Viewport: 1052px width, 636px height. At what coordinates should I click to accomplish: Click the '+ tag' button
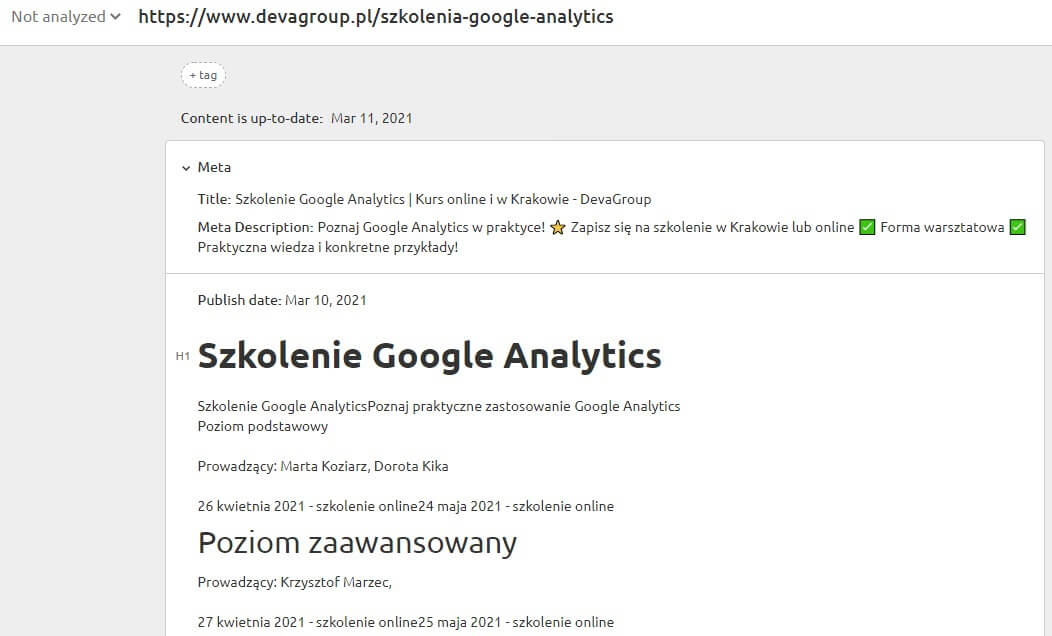coord(203,74)
